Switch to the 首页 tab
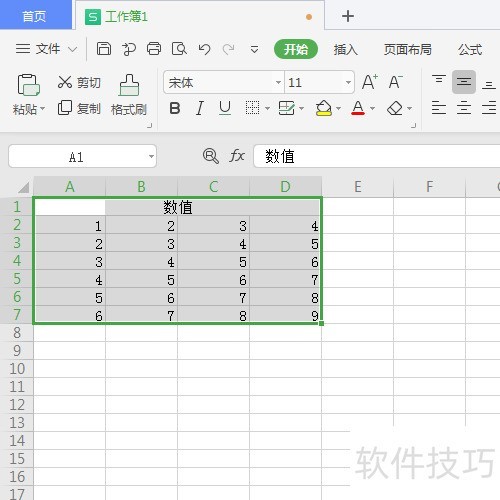Image resolution: width=500 pixels, height=500 pixels. (35, 15)
